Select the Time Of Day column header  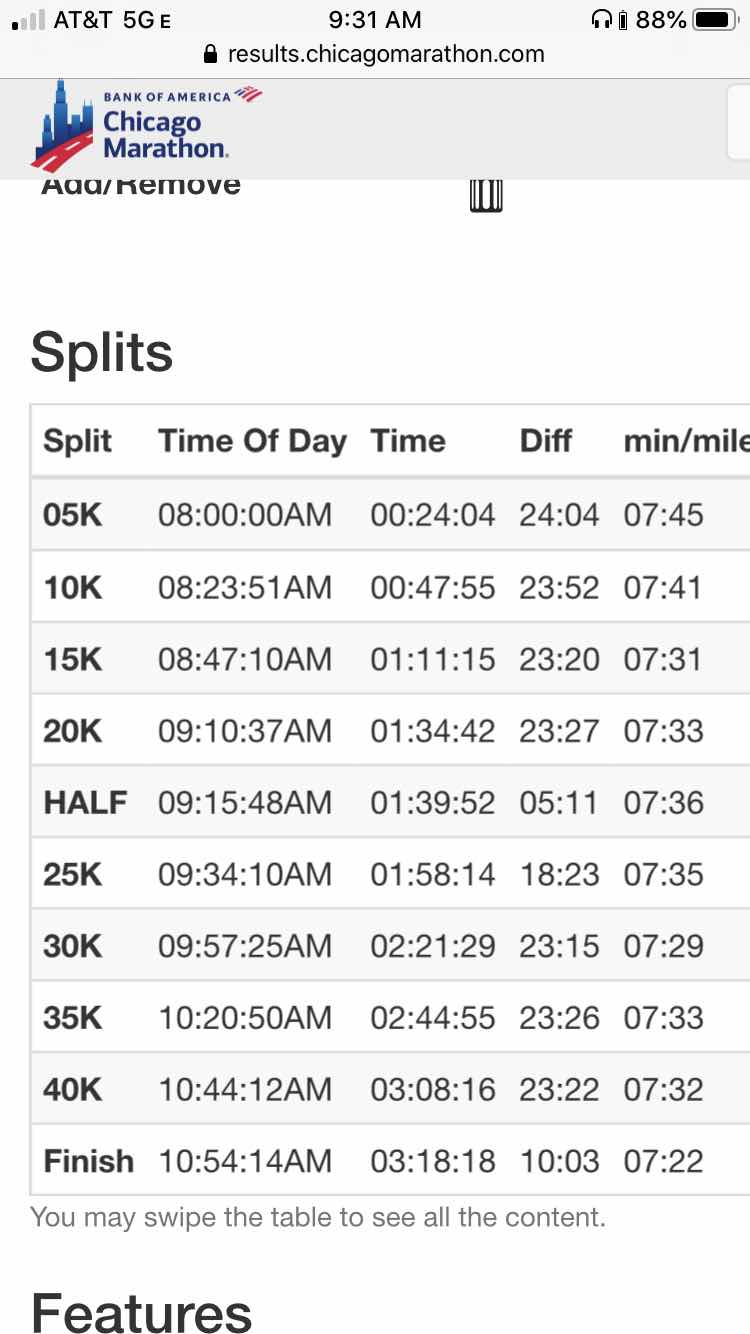(252, 441)
